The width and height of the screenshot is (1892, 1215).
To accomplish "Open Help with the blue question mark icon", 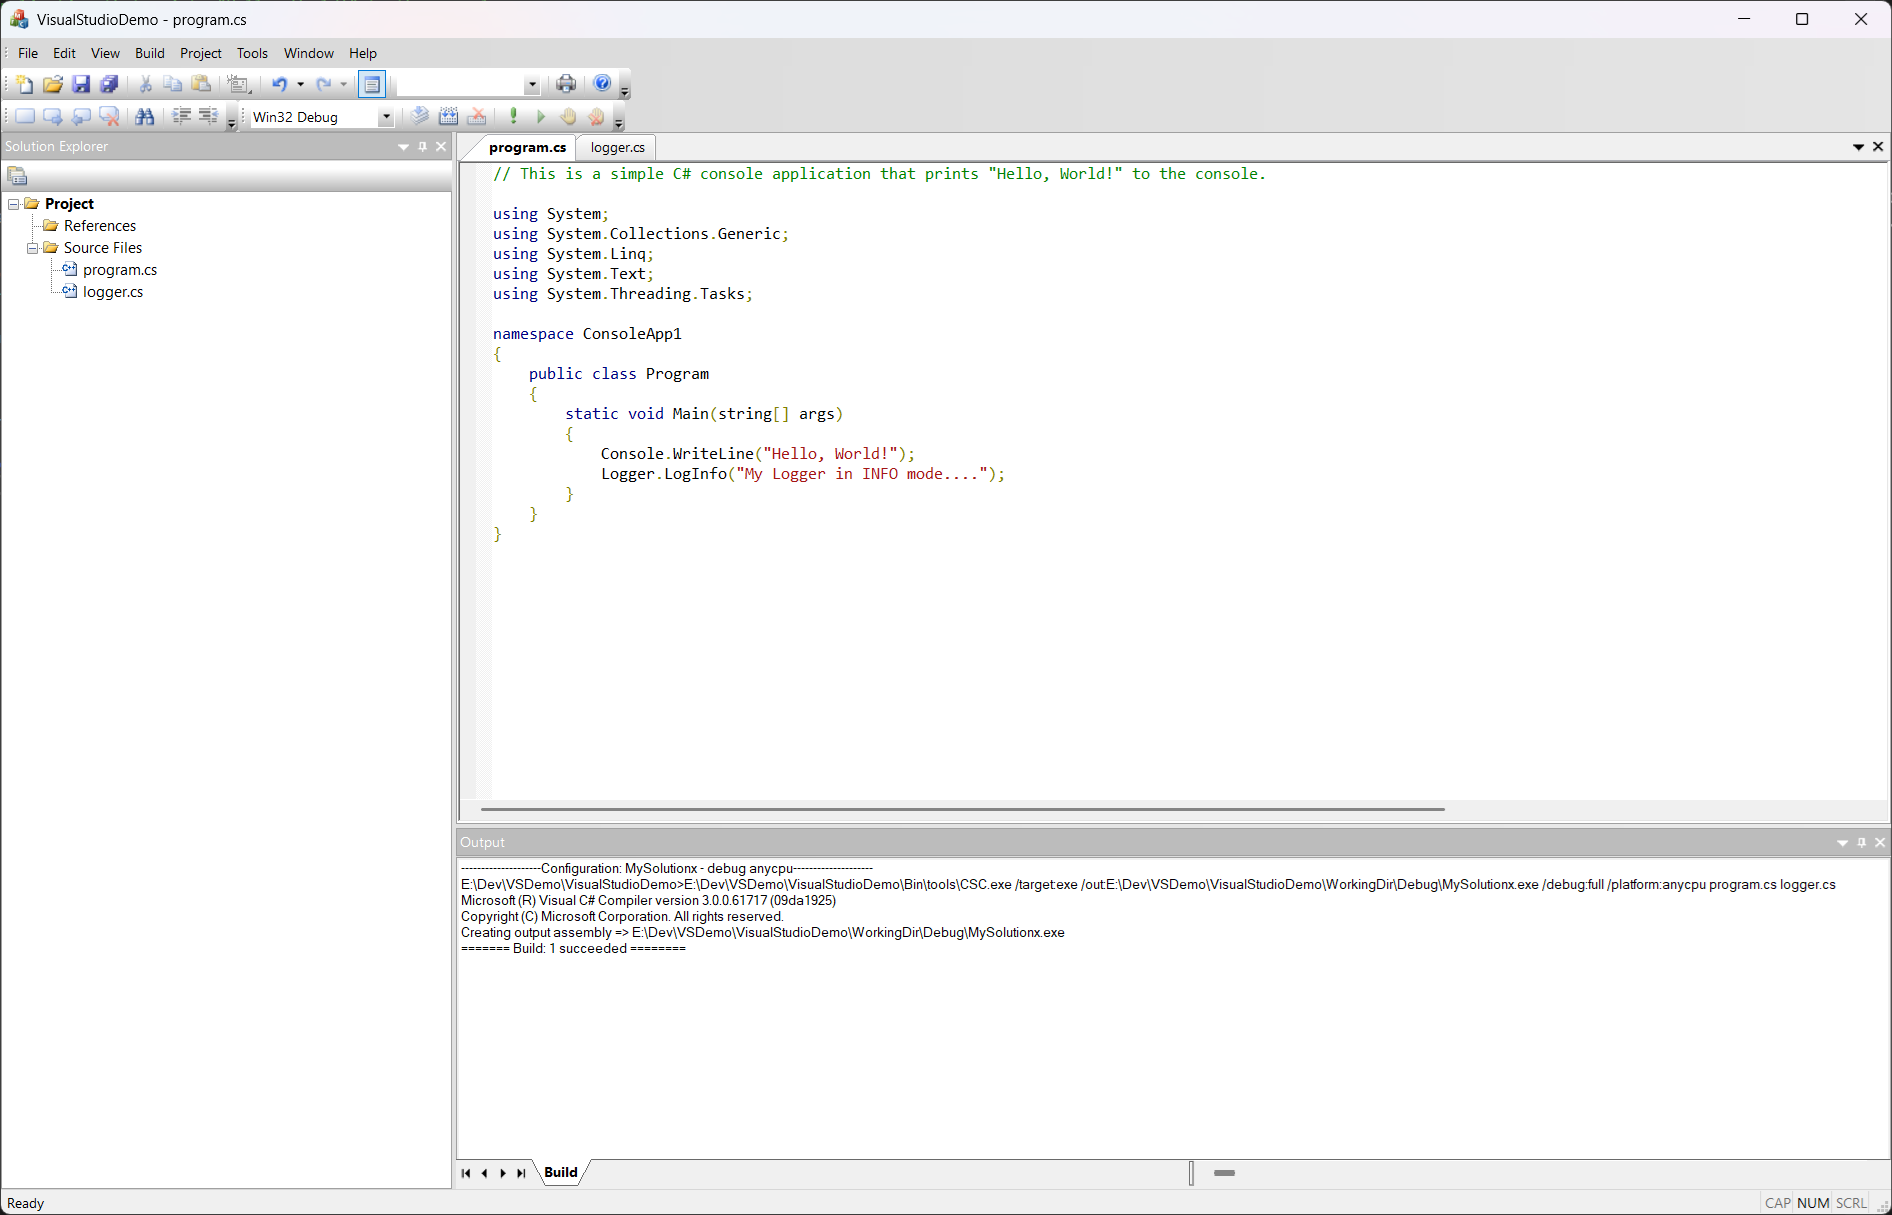I will click(602, 84).
